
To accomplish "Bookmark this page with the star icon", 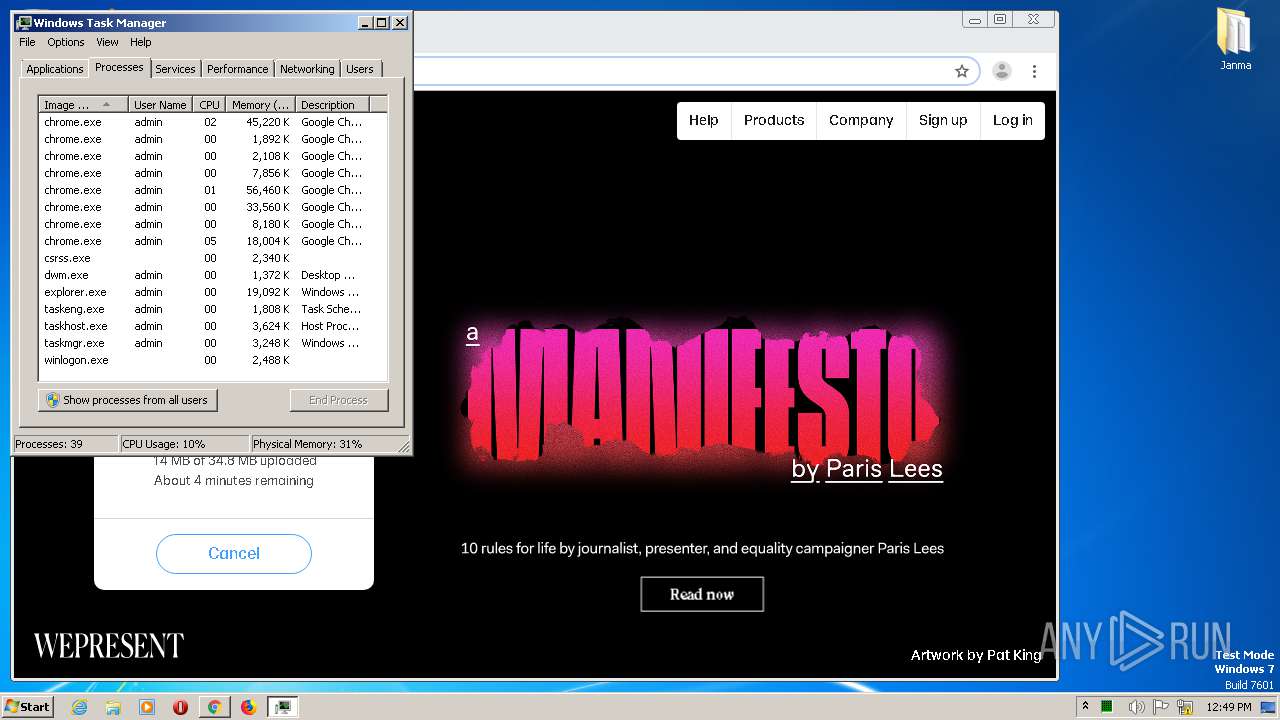I will click(962, 71).
